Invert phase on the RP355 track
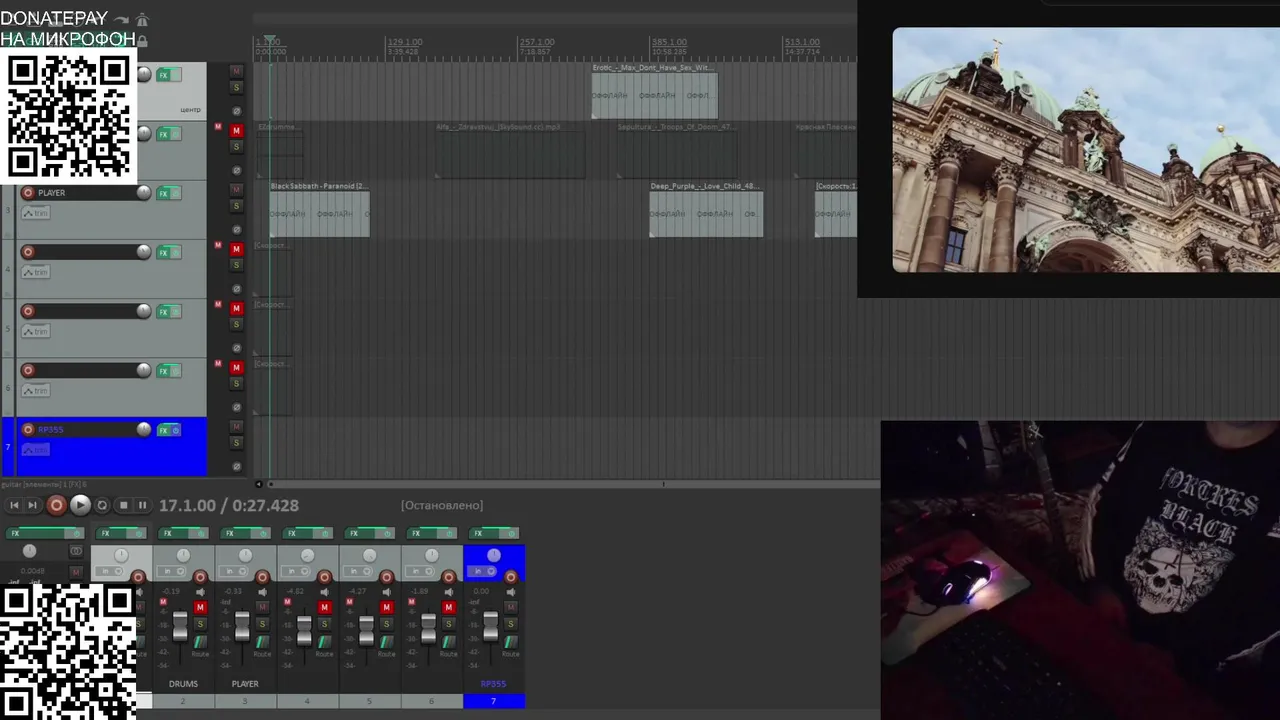1280x720 pixels. coord(237,467)
